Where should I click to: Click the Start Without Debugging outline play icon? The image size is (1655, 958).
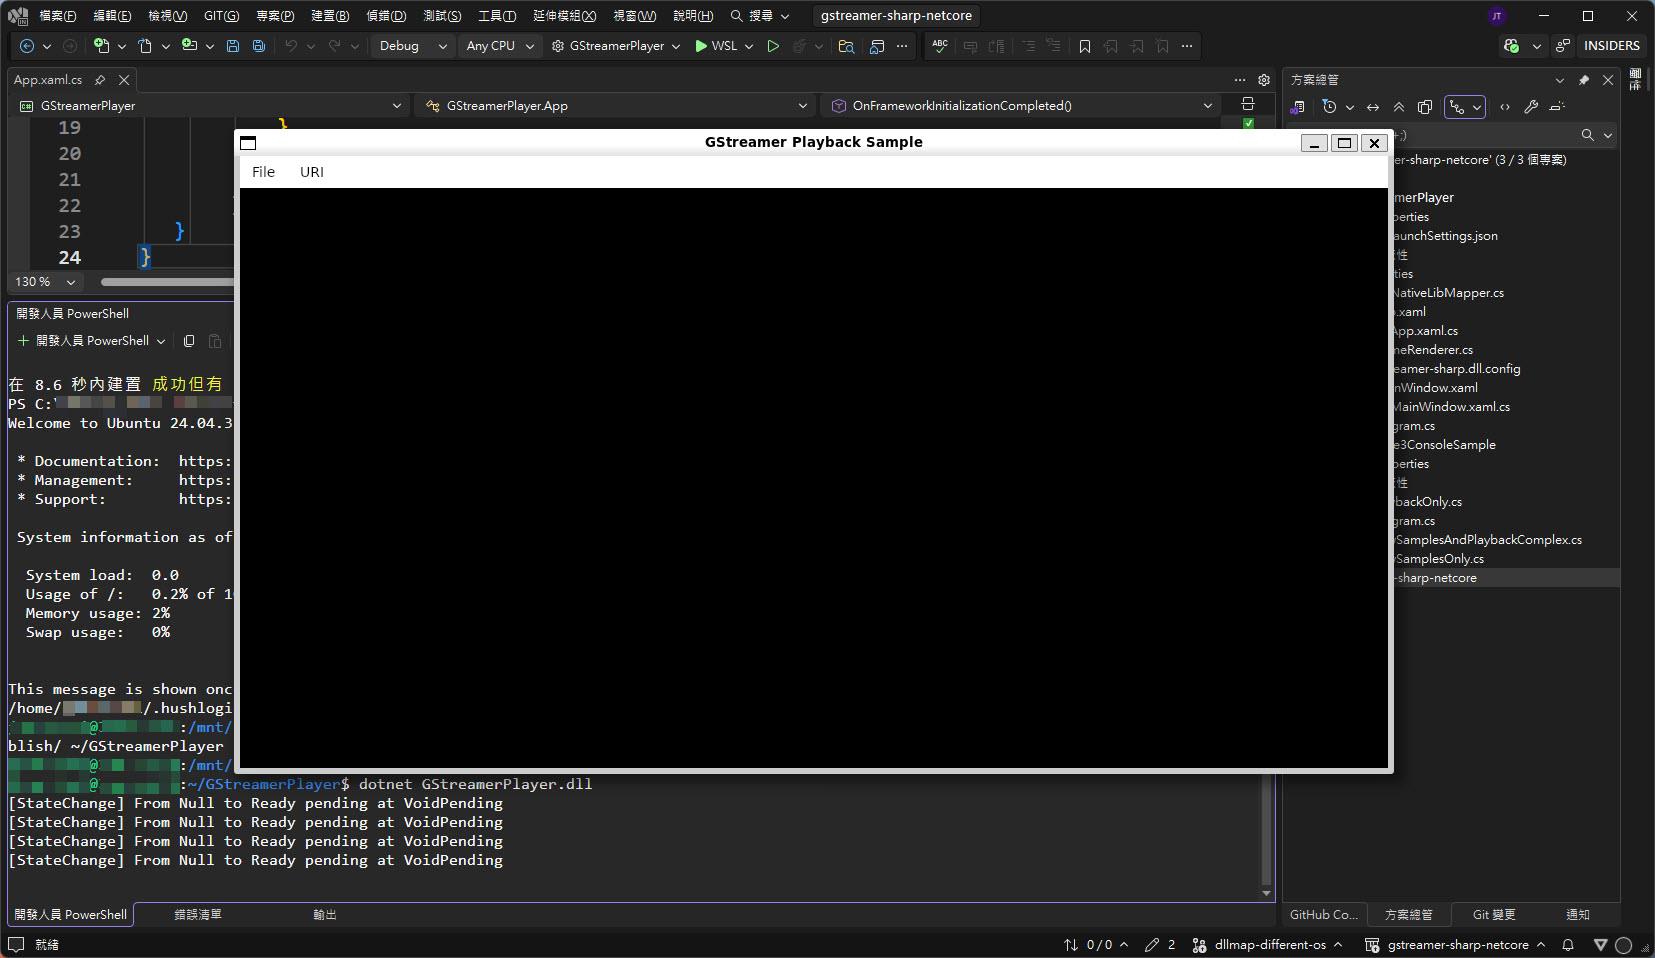tap(773, 46)
